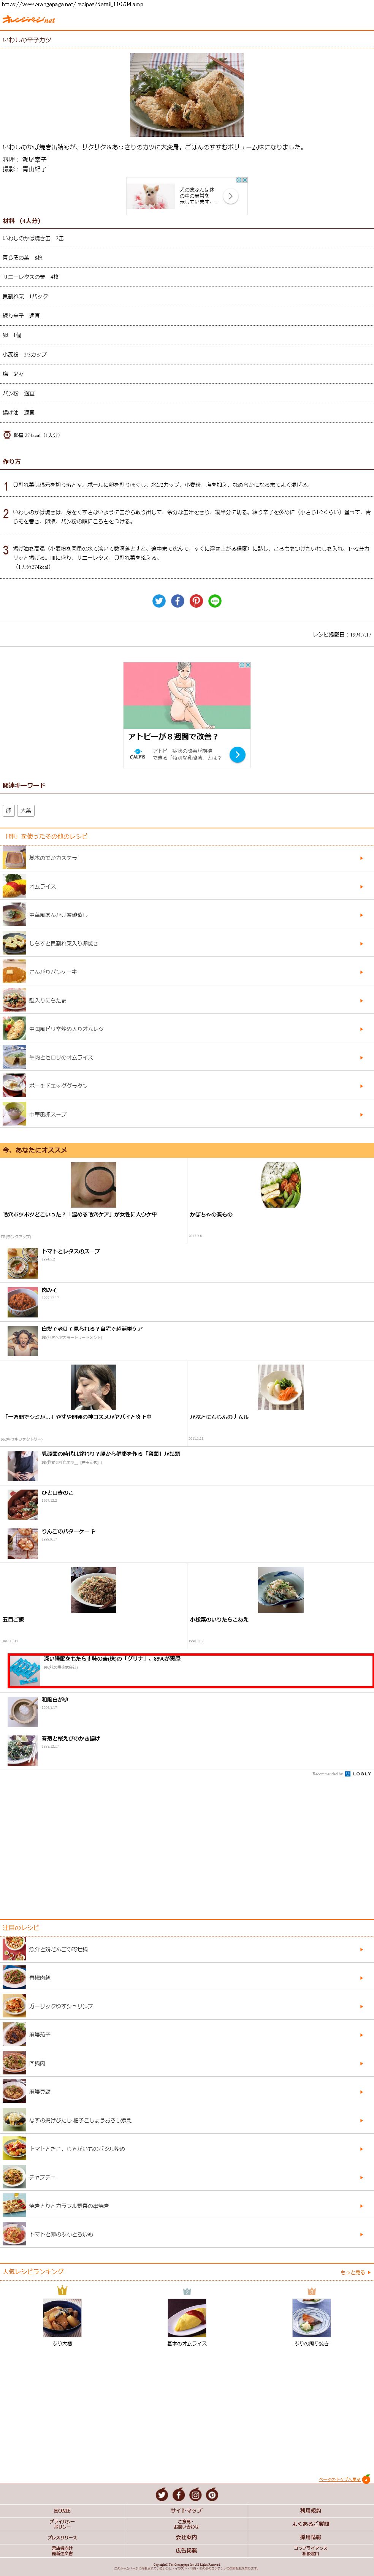Open the main fried sardine photo
374x2576 pixels.
click(187, 95)
